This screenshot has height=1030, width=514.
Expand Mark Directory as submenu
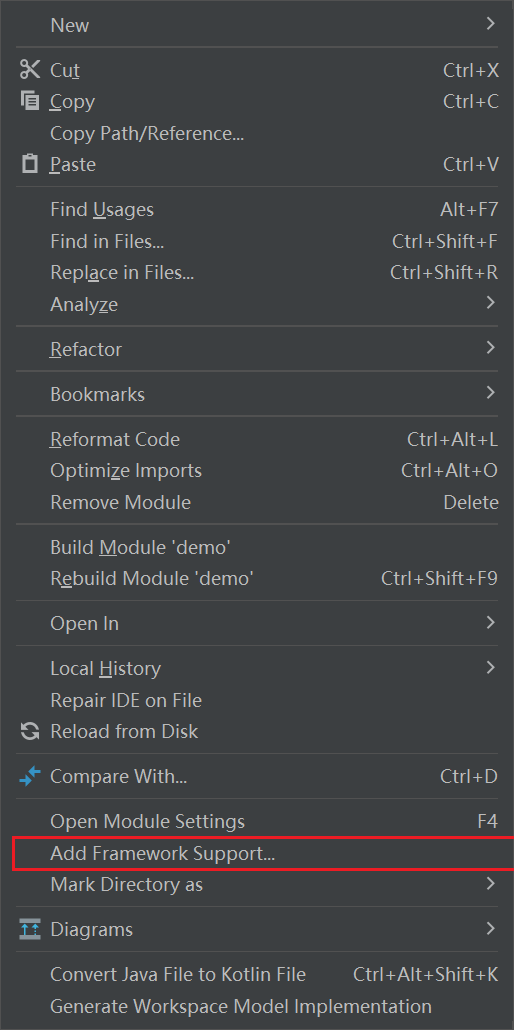[x=490, y=884]
